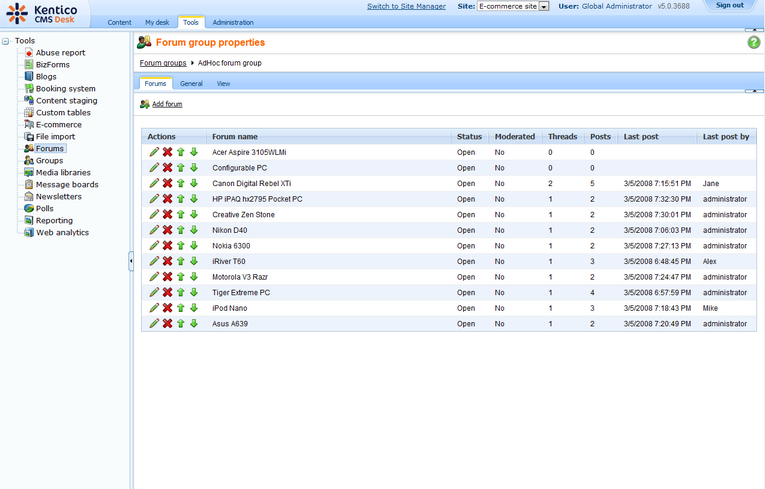Switch to the My desk tab
Image resolution: width=765 pixels, height=489 pixels.
157,22
